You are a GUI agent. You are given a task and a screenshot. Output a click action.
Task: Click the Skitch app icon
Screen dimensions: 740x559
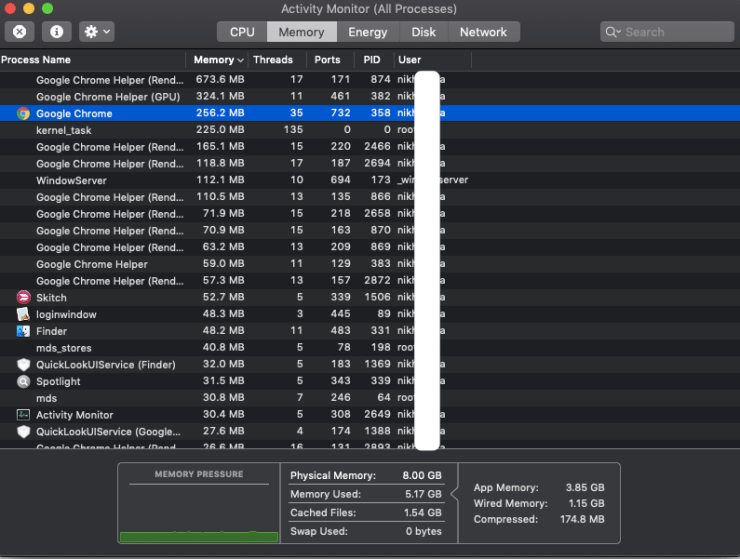point(23,297)
